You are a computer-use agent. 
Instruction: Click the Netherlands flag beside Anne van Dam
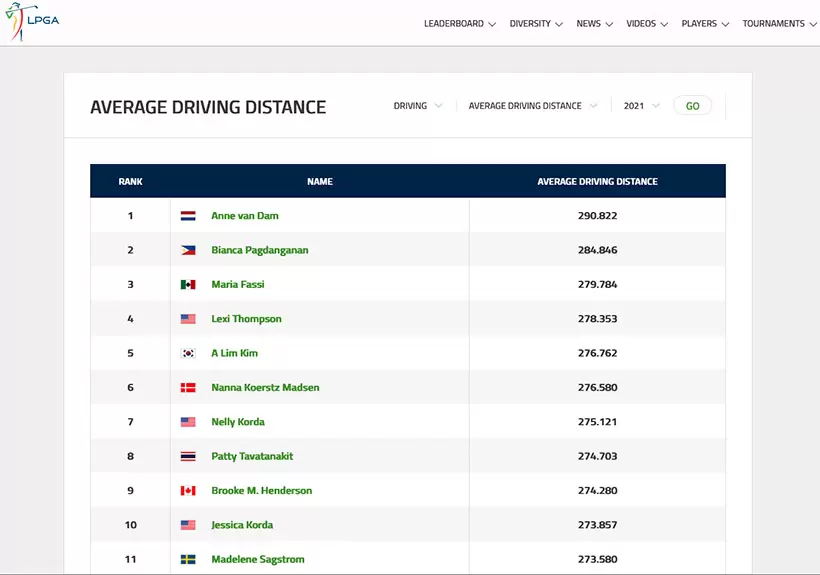tap(188, 216)
